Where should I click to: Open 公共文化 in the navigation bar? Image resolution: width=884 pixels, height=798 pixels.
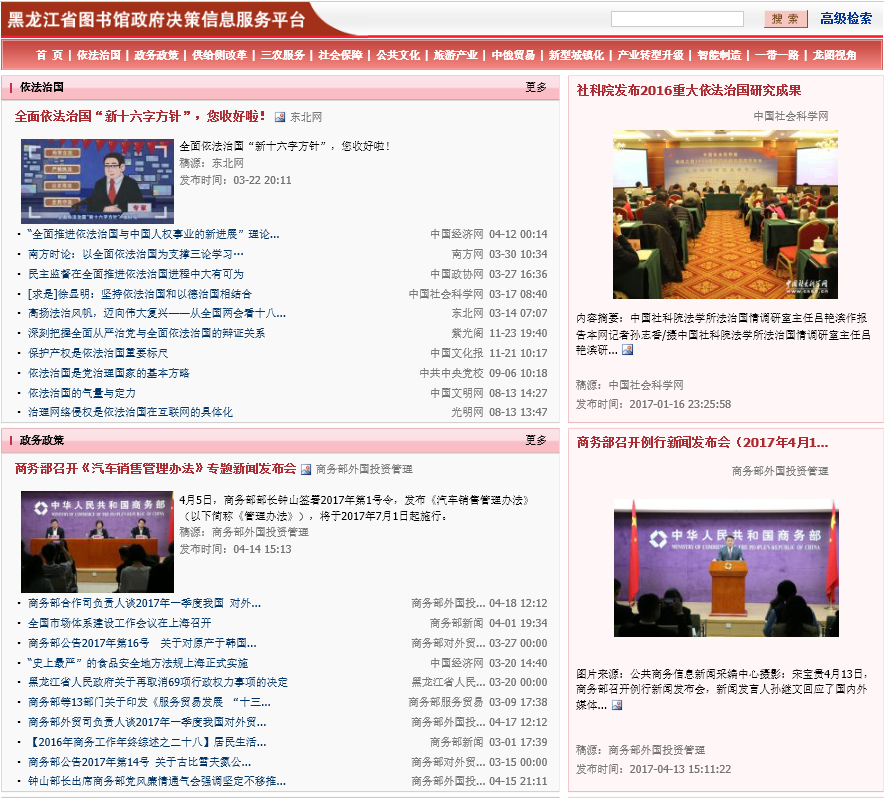click(x=398, y=55)
